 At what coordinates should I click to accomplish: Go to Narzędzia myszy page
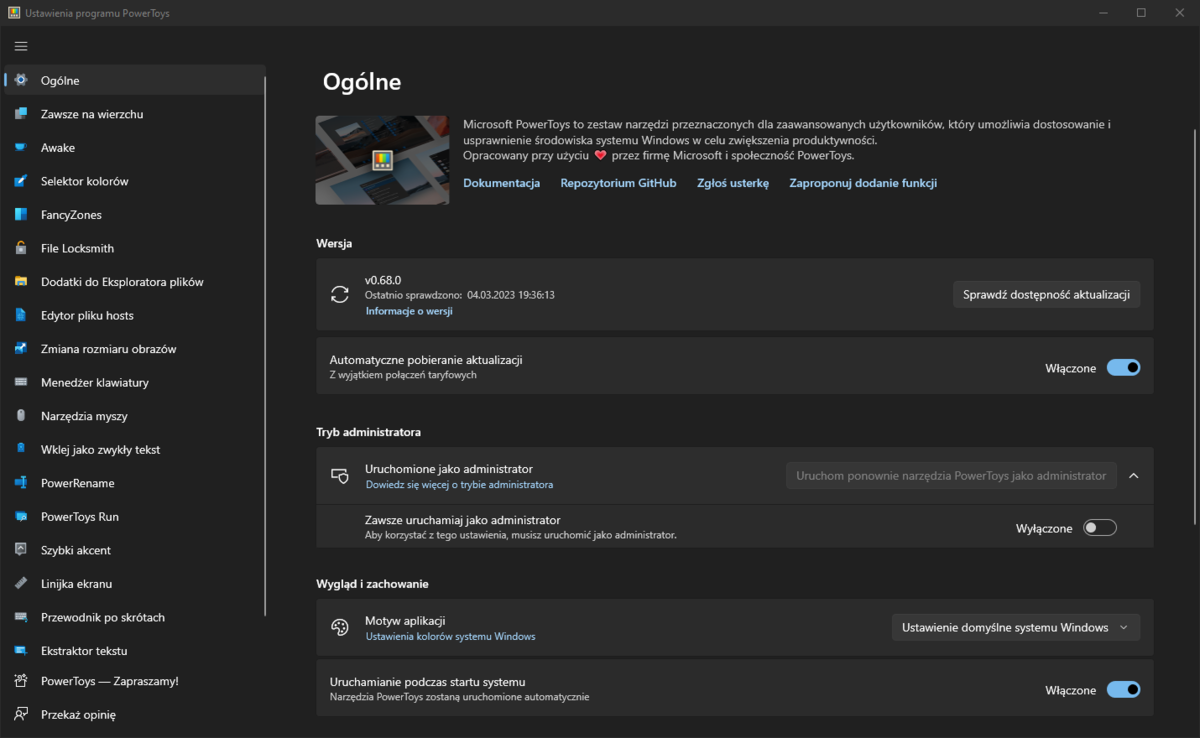coord(135,416)
